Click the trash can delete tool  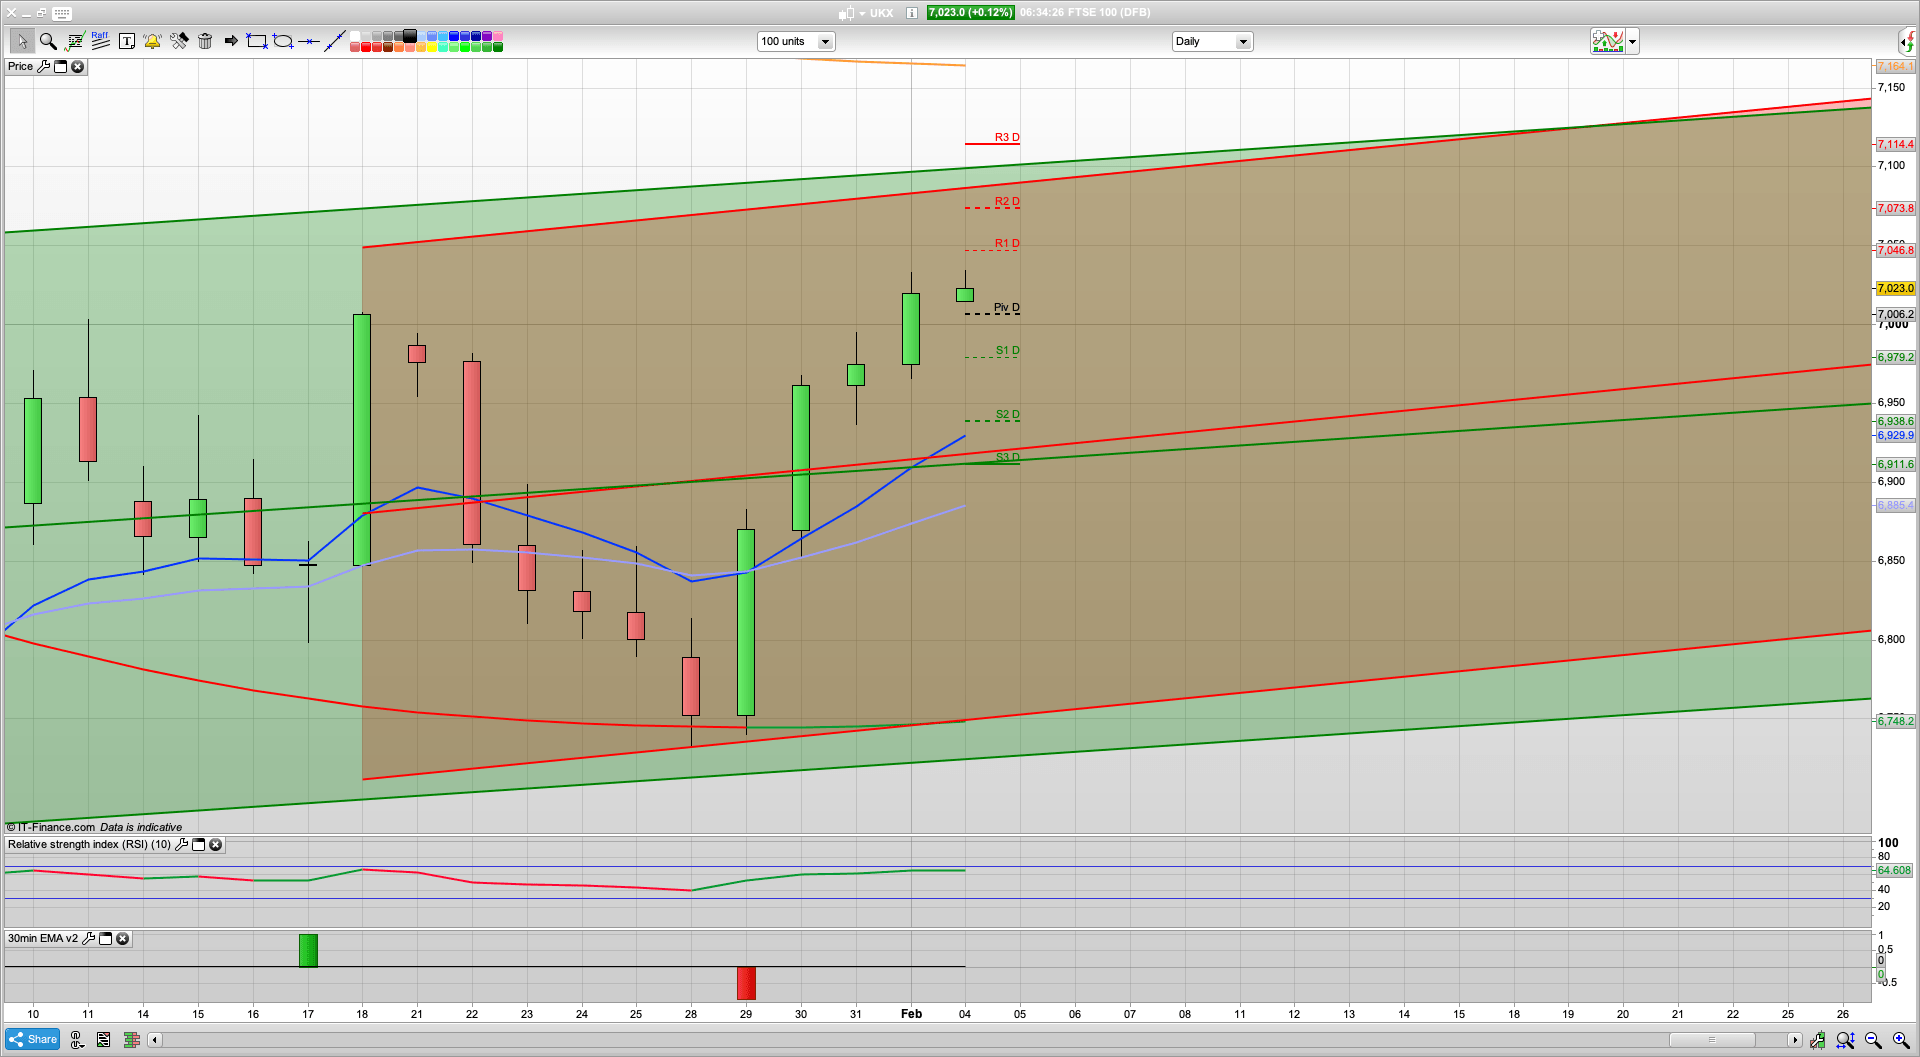coord(205,41)
